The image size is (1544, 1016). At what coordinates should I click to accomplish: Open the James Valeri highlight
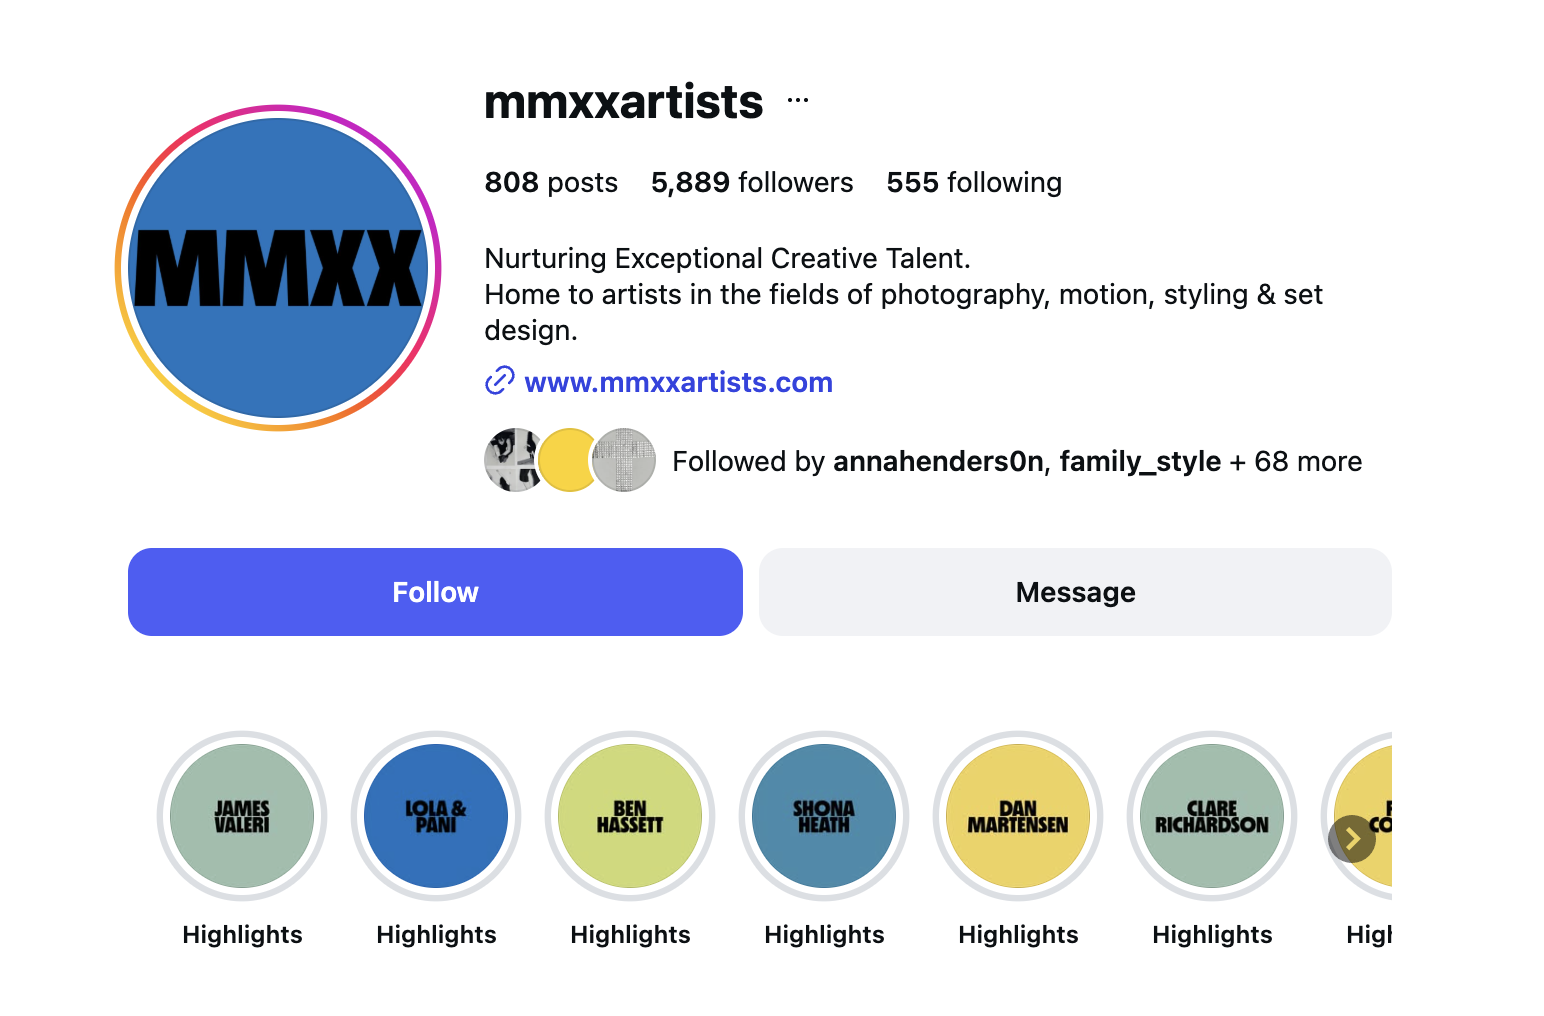(x=242, y=816)
